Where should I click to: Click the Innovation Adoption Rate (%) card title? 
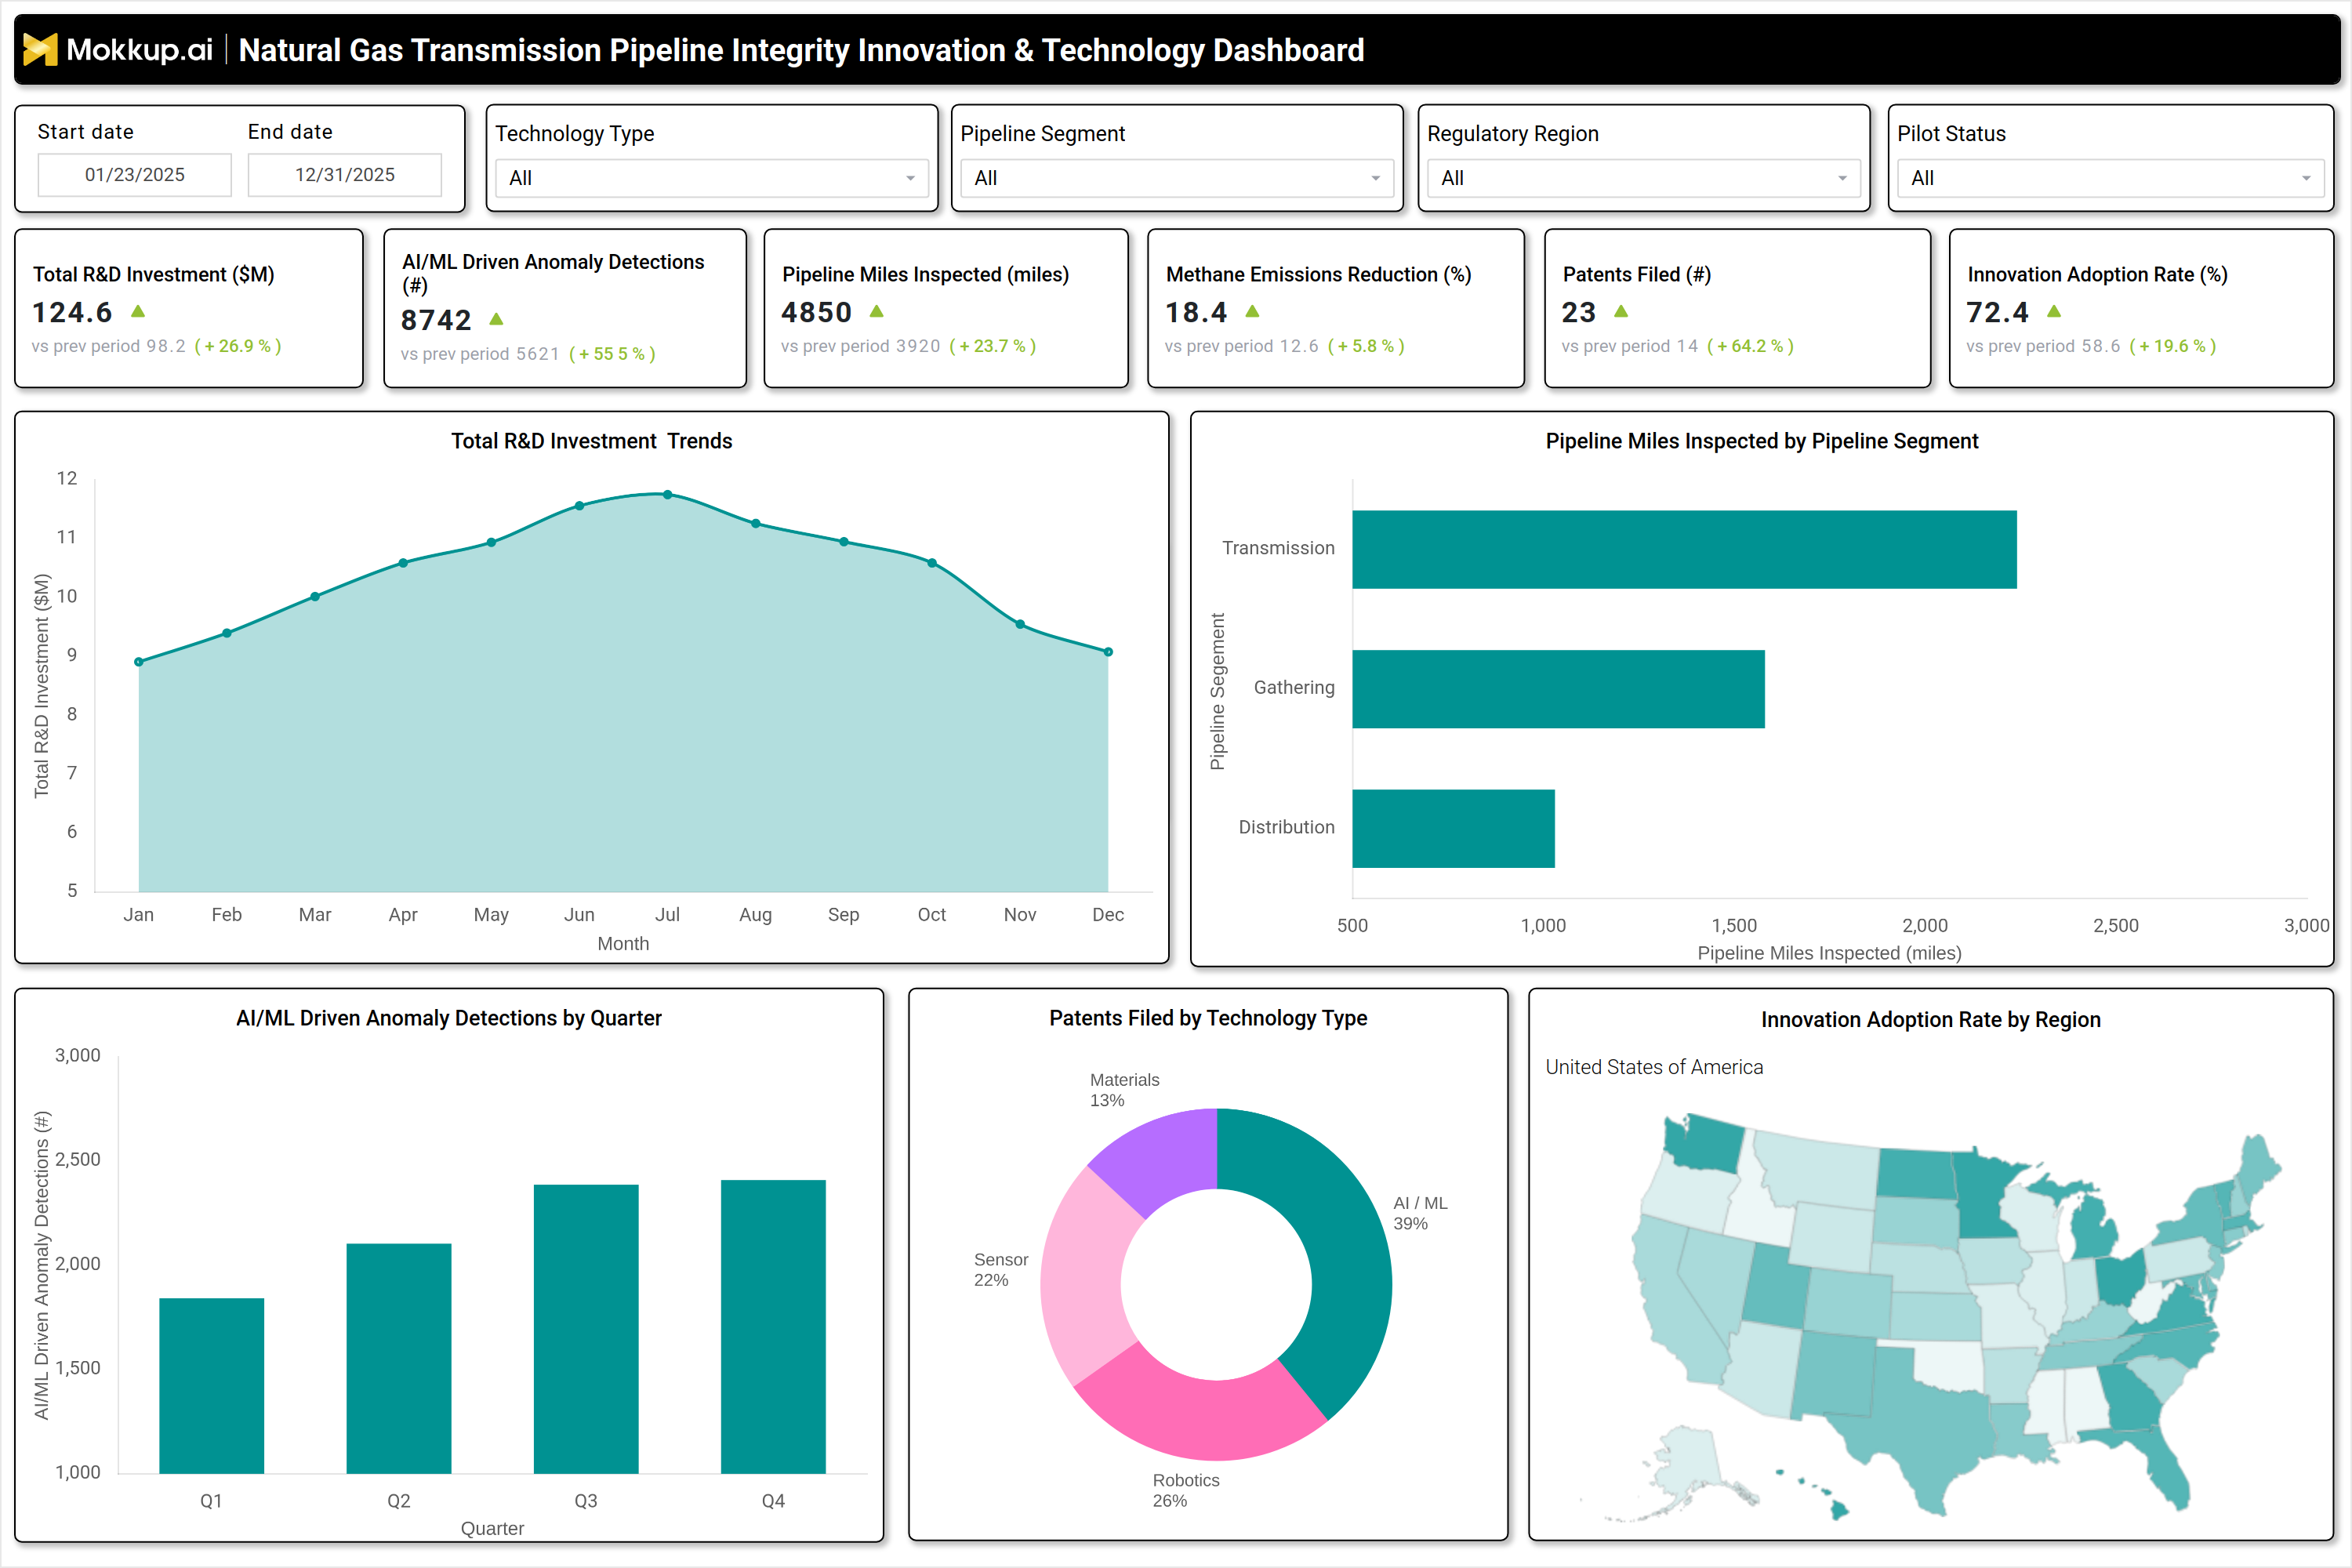(2098, 274)
